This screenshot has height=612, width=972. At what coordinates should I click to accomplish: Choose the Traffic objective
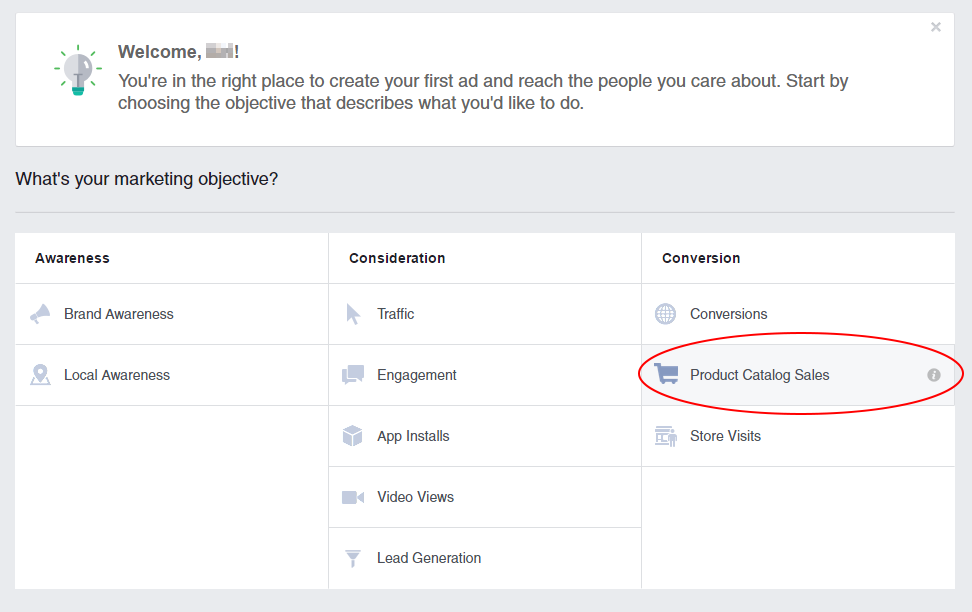click(396, 313)
